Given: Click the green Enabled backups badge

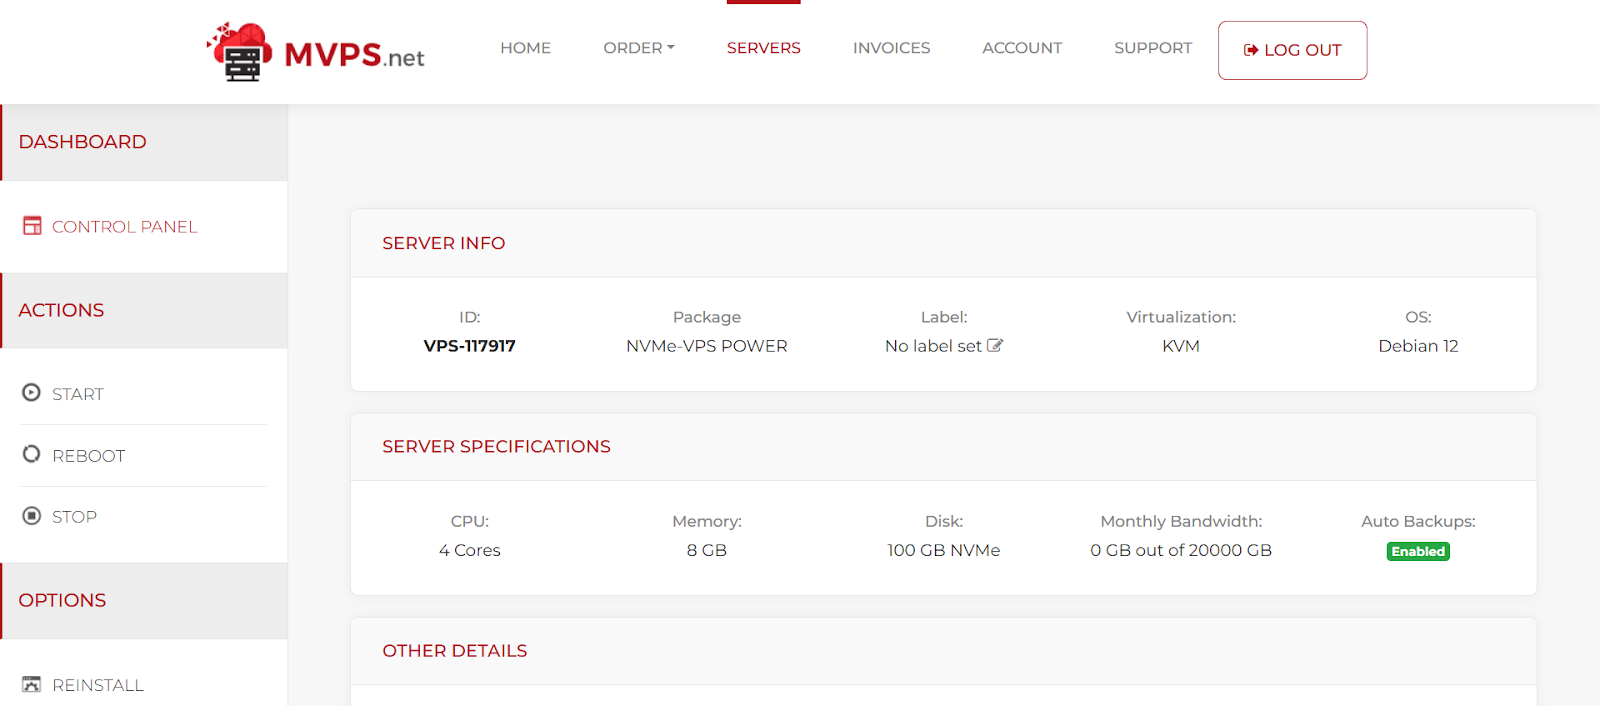Looking at the screenshot, I should (x=1418, y=551).
